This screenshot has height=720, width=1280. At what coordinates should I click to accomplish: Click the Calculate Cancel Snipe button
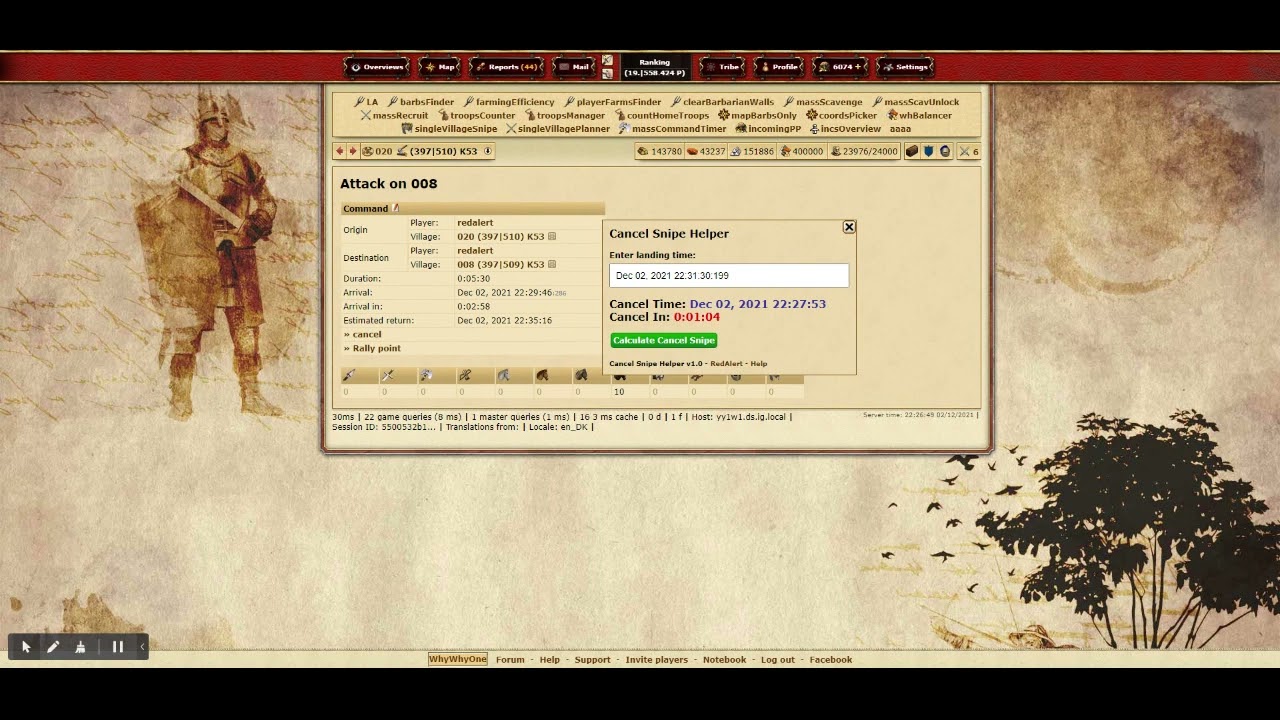coord(664,340)
